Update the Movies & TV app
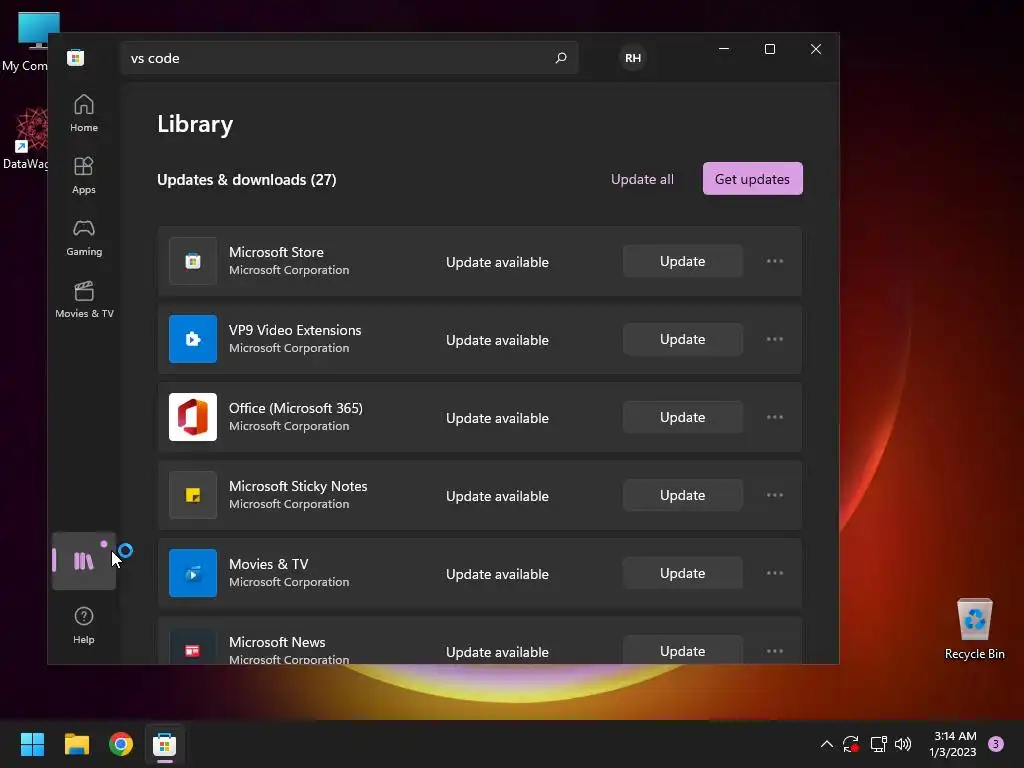1024x768 pixels. [x=682, y=573]
